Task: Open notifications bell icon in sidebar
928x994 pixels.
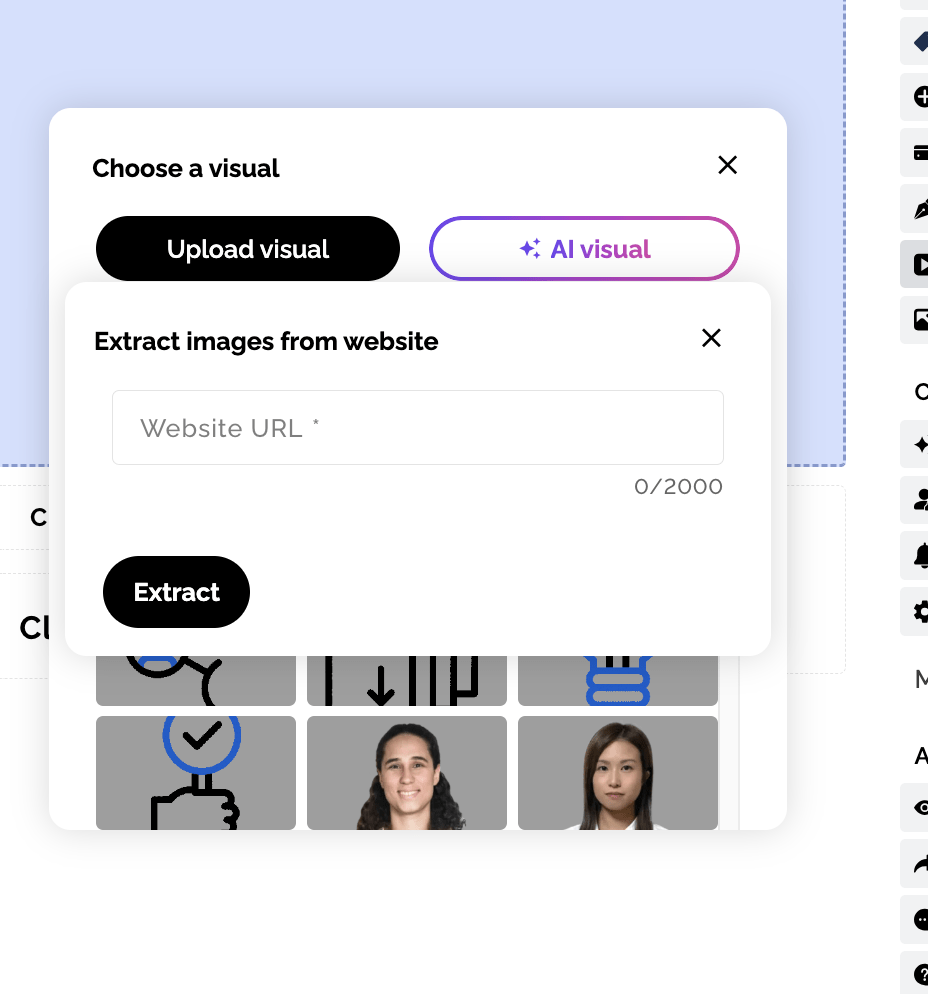Action: click(x=918, y=555)
